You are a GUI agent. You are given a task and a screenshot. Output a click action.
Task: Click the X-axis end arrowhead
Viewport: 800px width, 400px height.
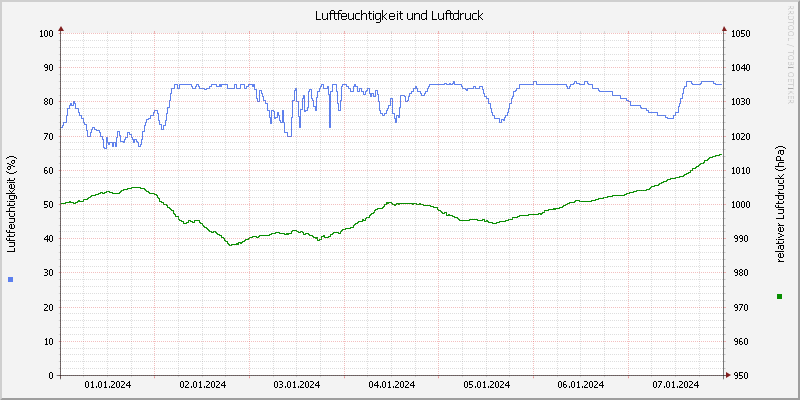click(x=728, y=376)
